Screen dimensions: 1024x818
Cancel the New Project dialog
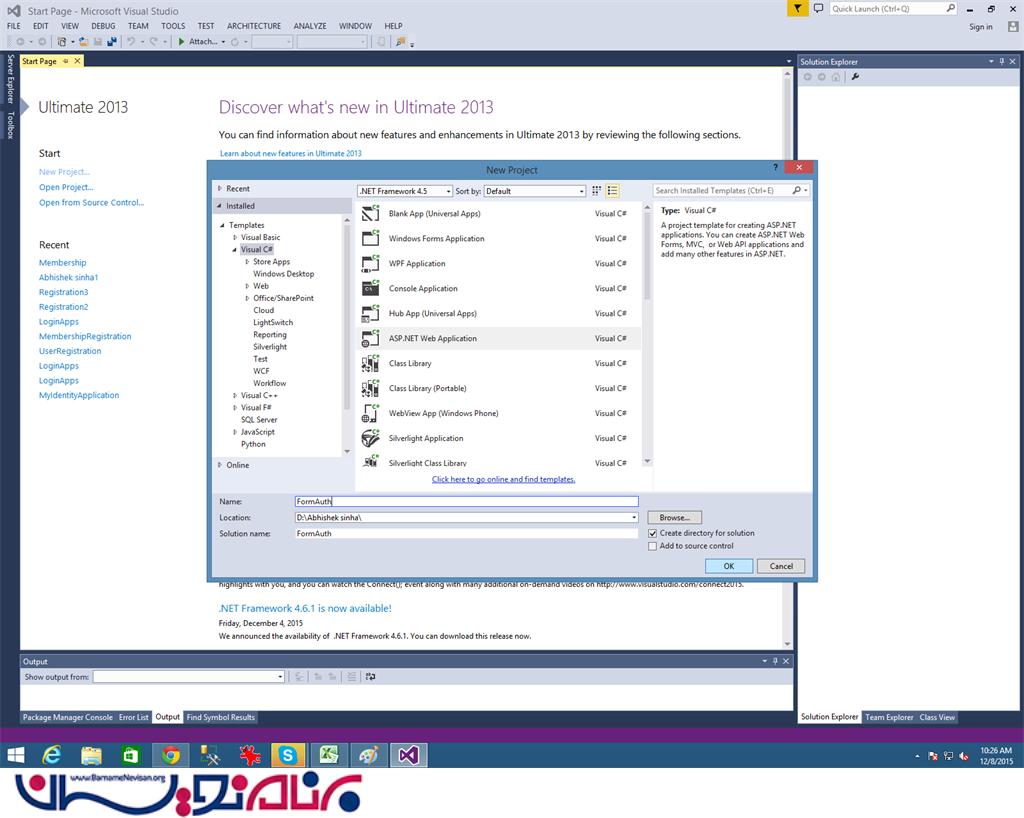[781, 567]
